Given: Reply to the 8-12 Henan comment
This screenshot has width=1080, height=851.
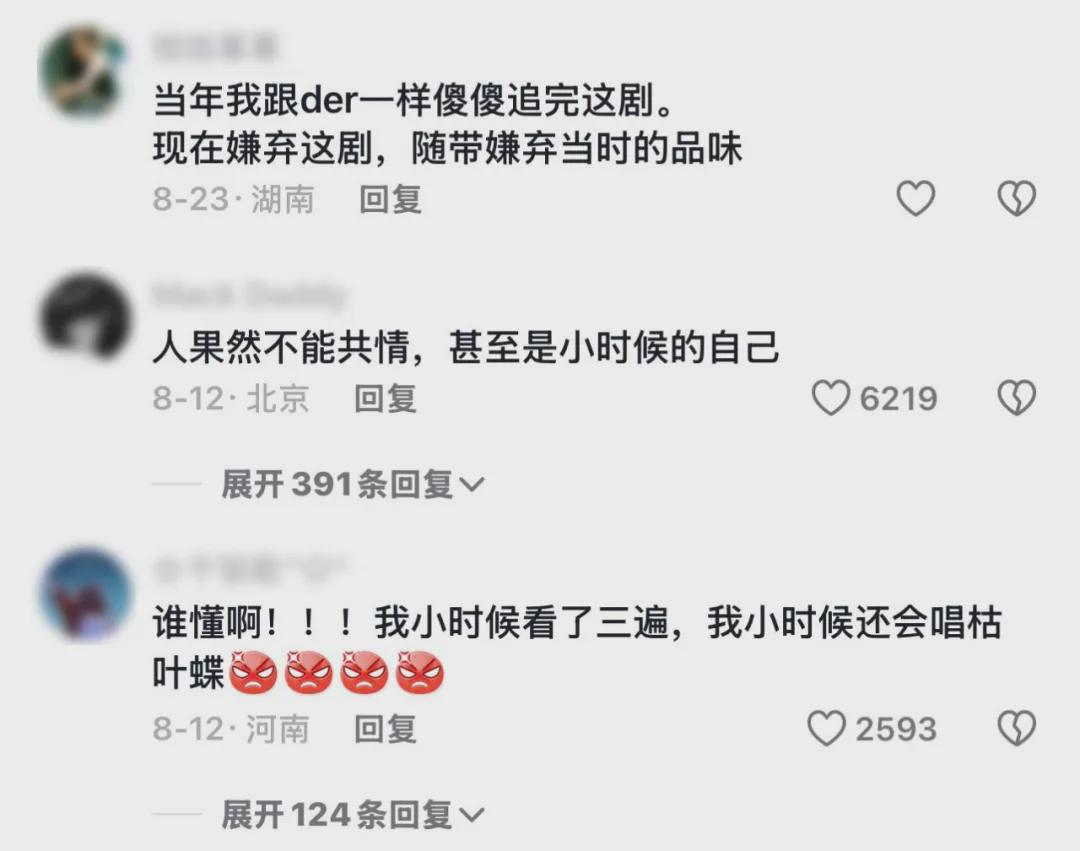Looking at the screenshot, I should point(386,729).
